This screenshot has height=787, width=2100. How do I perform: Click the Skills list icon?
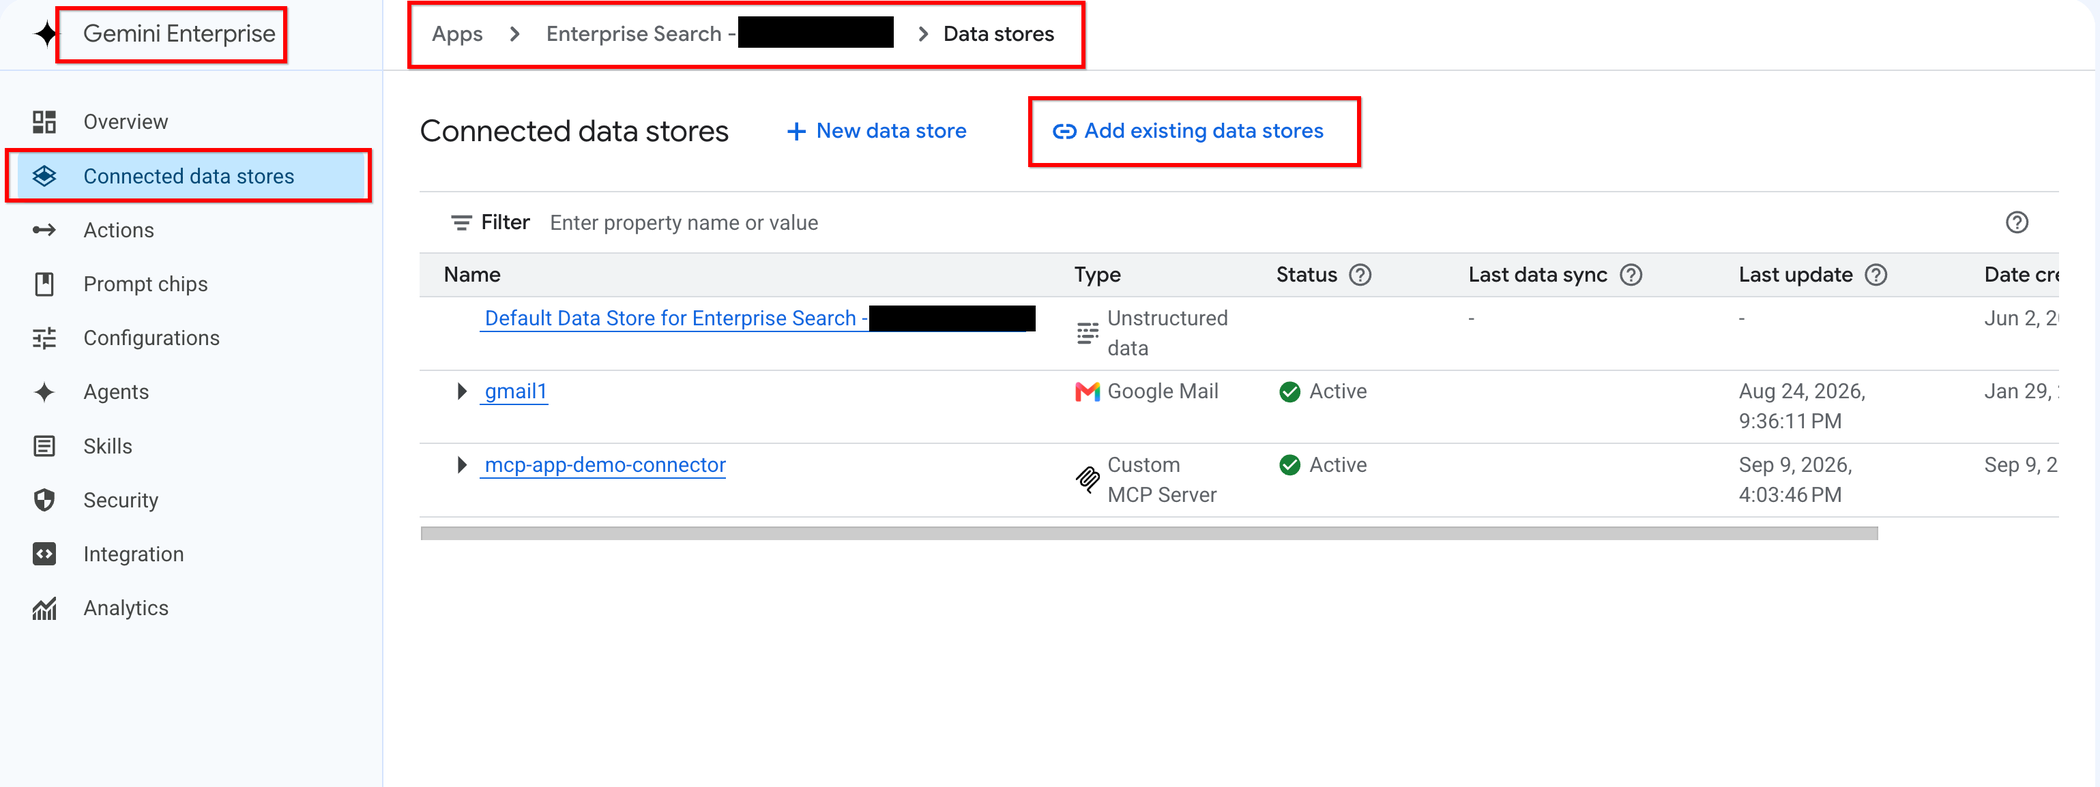pyautogui.click(x=44, y=446)
